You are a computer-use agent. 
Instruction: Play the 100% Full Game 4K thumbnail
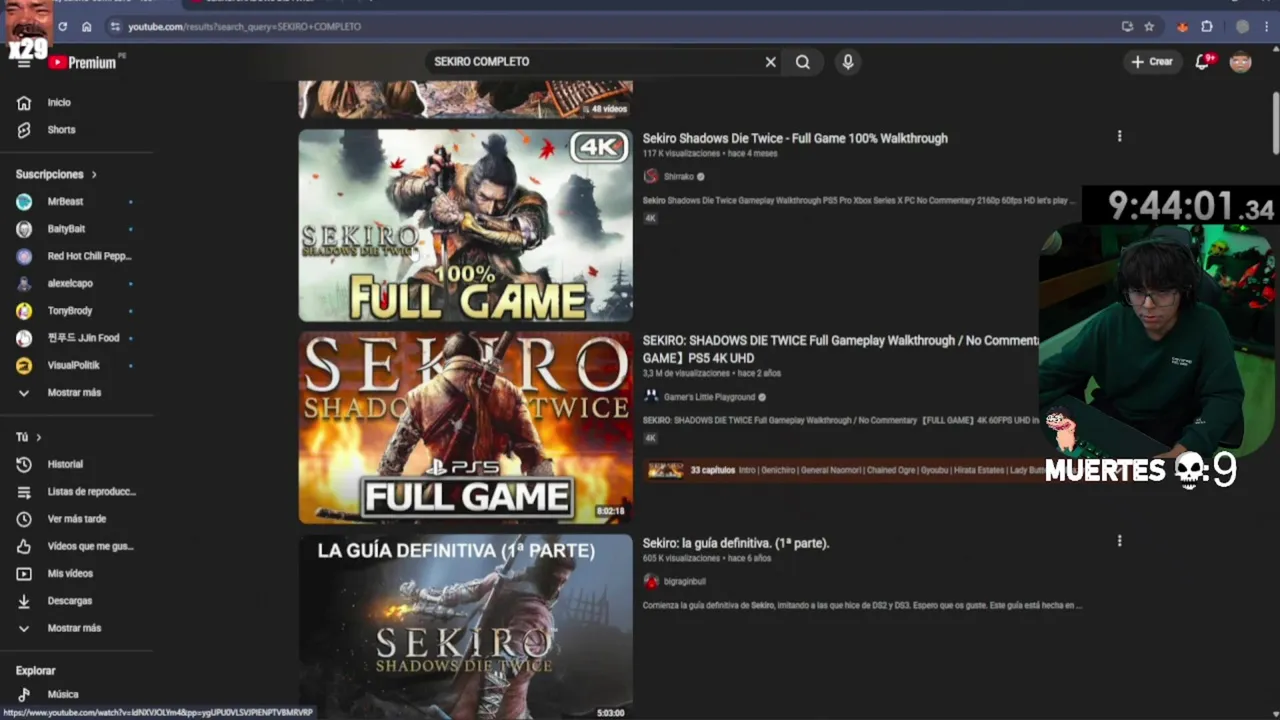click(465, 225)
